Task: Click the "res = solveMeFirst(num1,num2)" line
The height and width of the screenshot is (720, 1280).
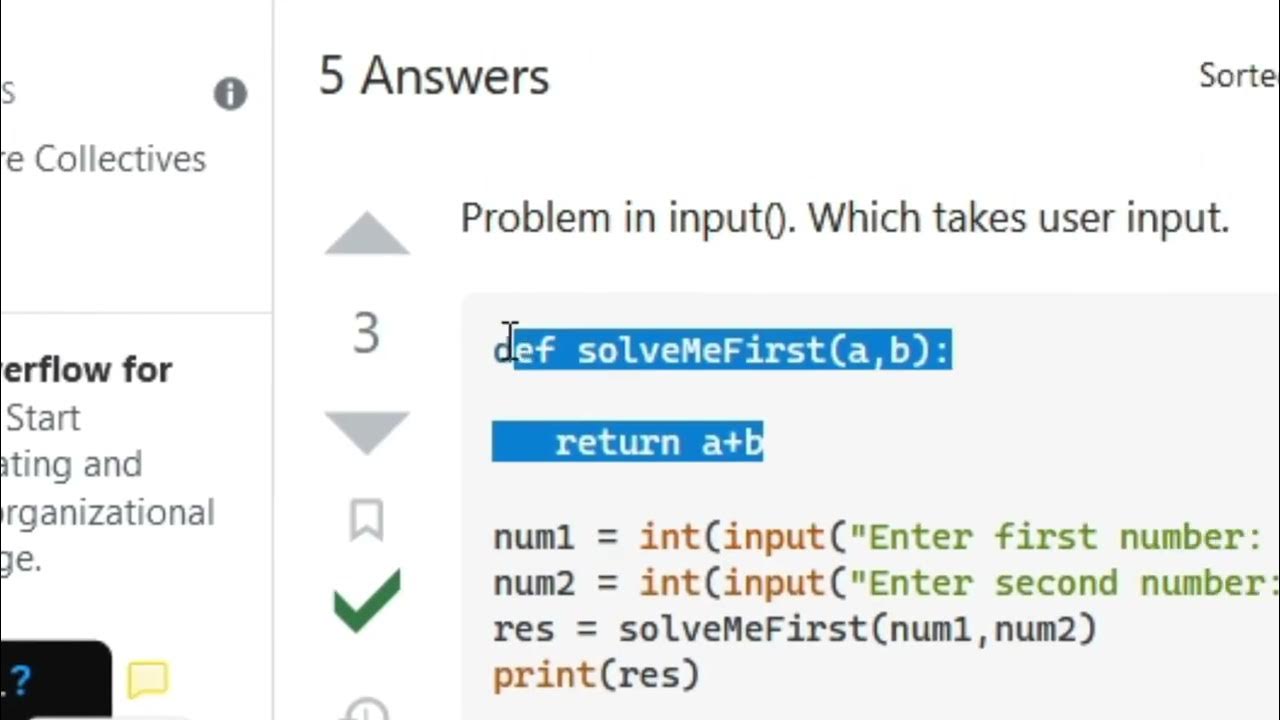Action: tap(795, 629)
